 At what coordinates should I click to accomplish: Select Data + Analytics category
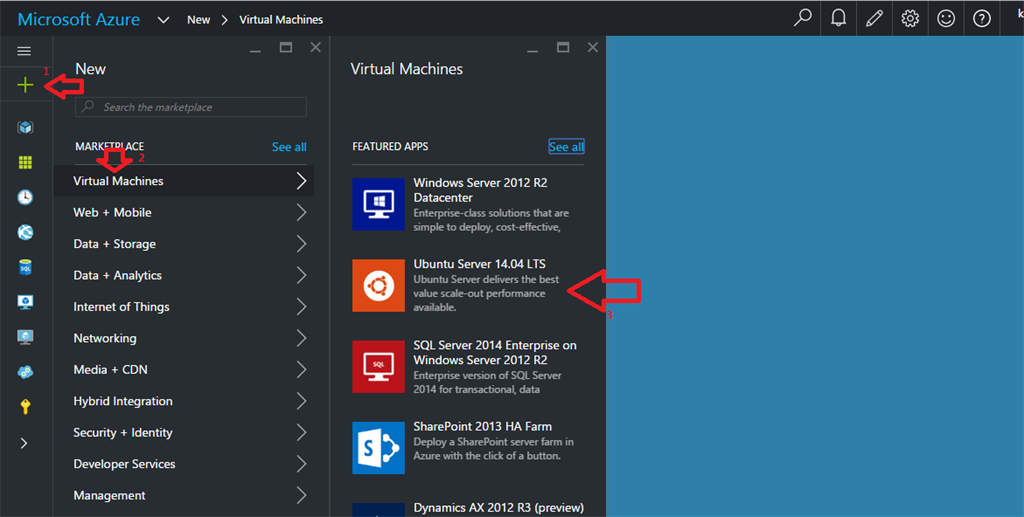point(184,275)
